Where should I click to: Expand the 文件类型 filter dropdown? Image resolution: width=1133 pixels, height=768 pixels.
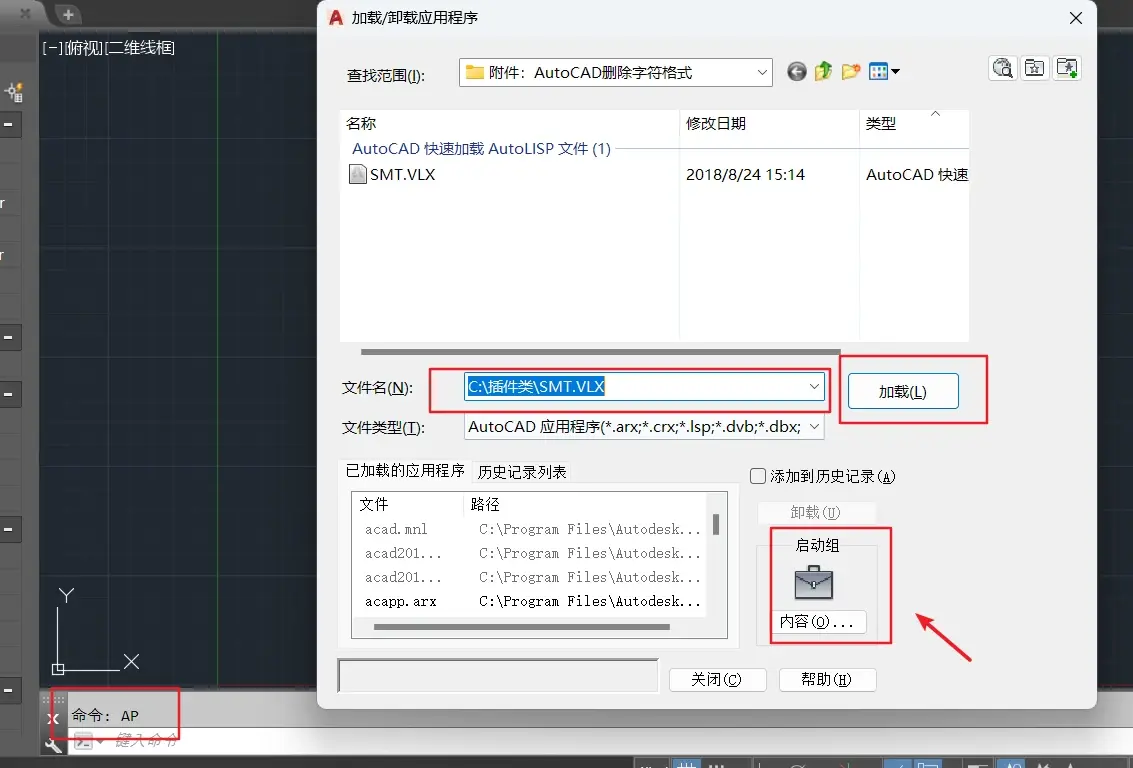coord(814,427)
